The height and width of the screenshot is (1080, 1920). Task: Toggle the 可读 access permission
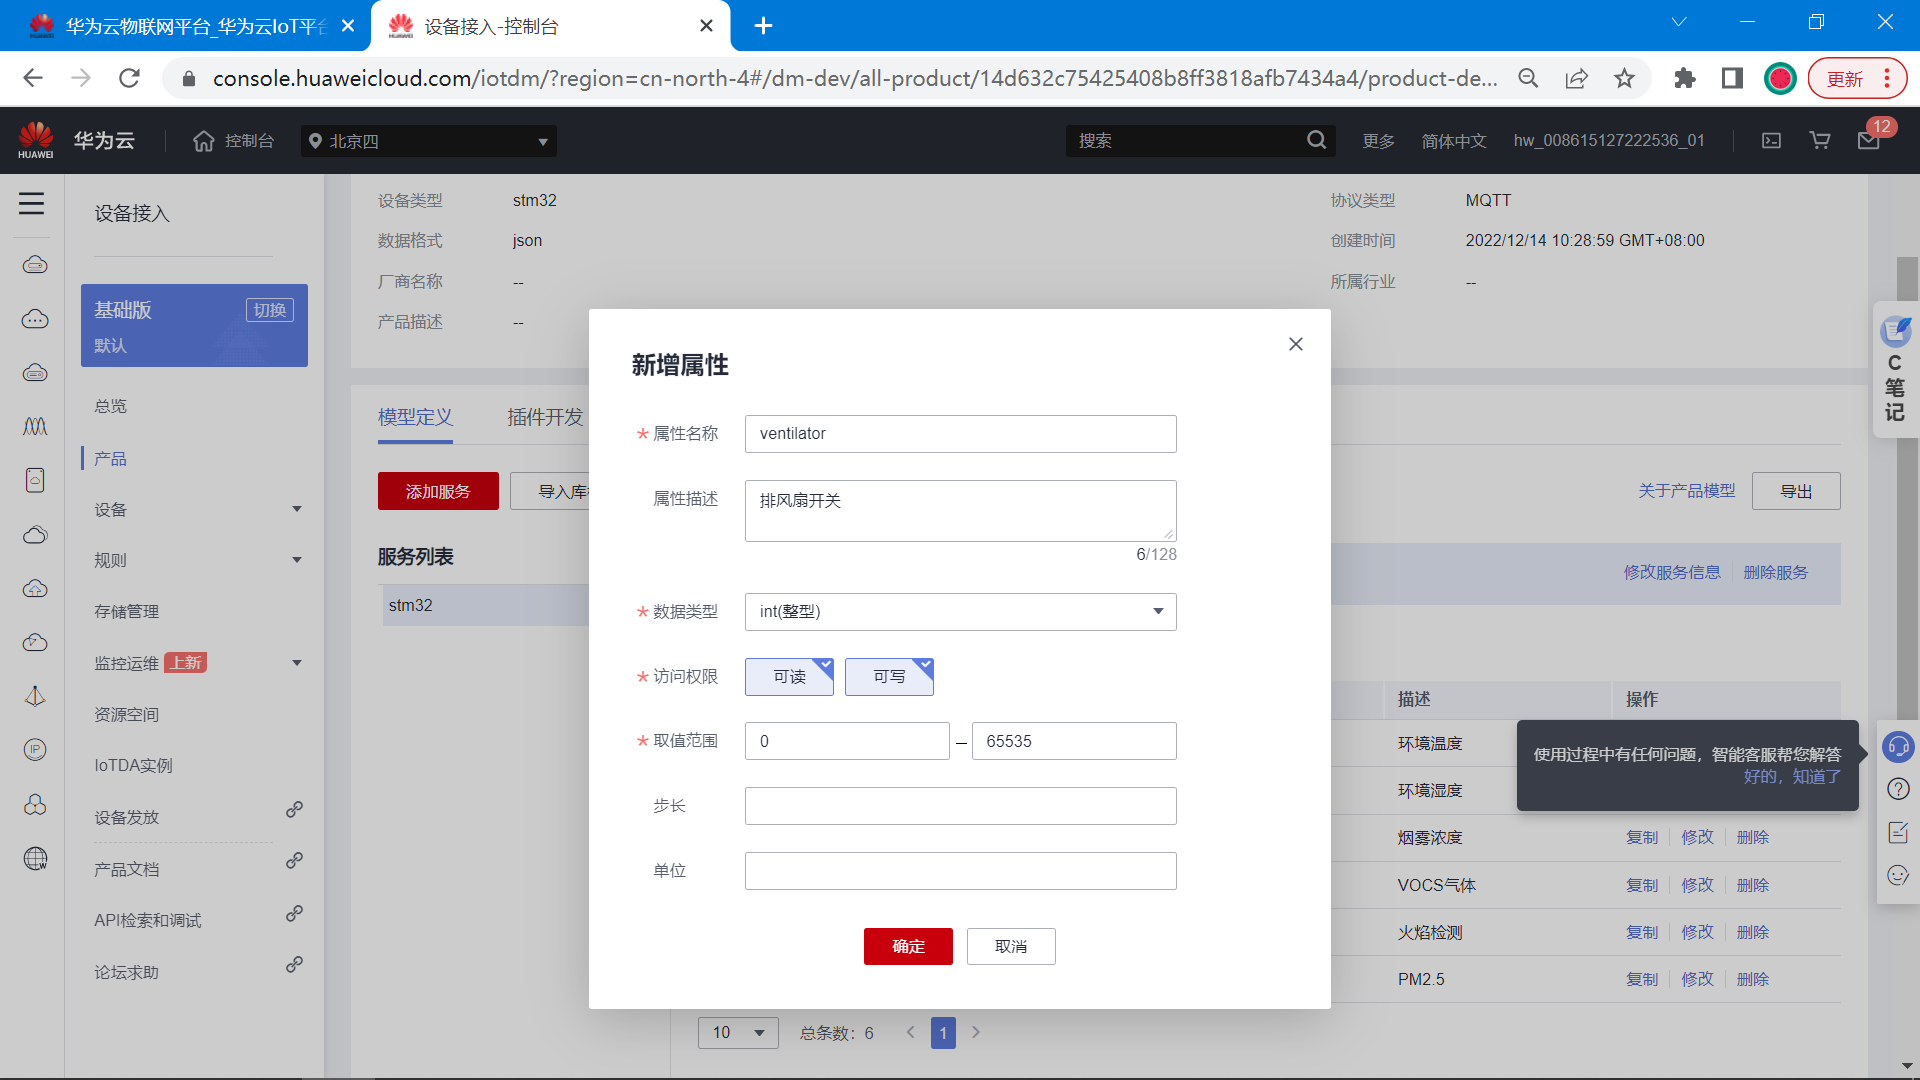coord(789,677)
